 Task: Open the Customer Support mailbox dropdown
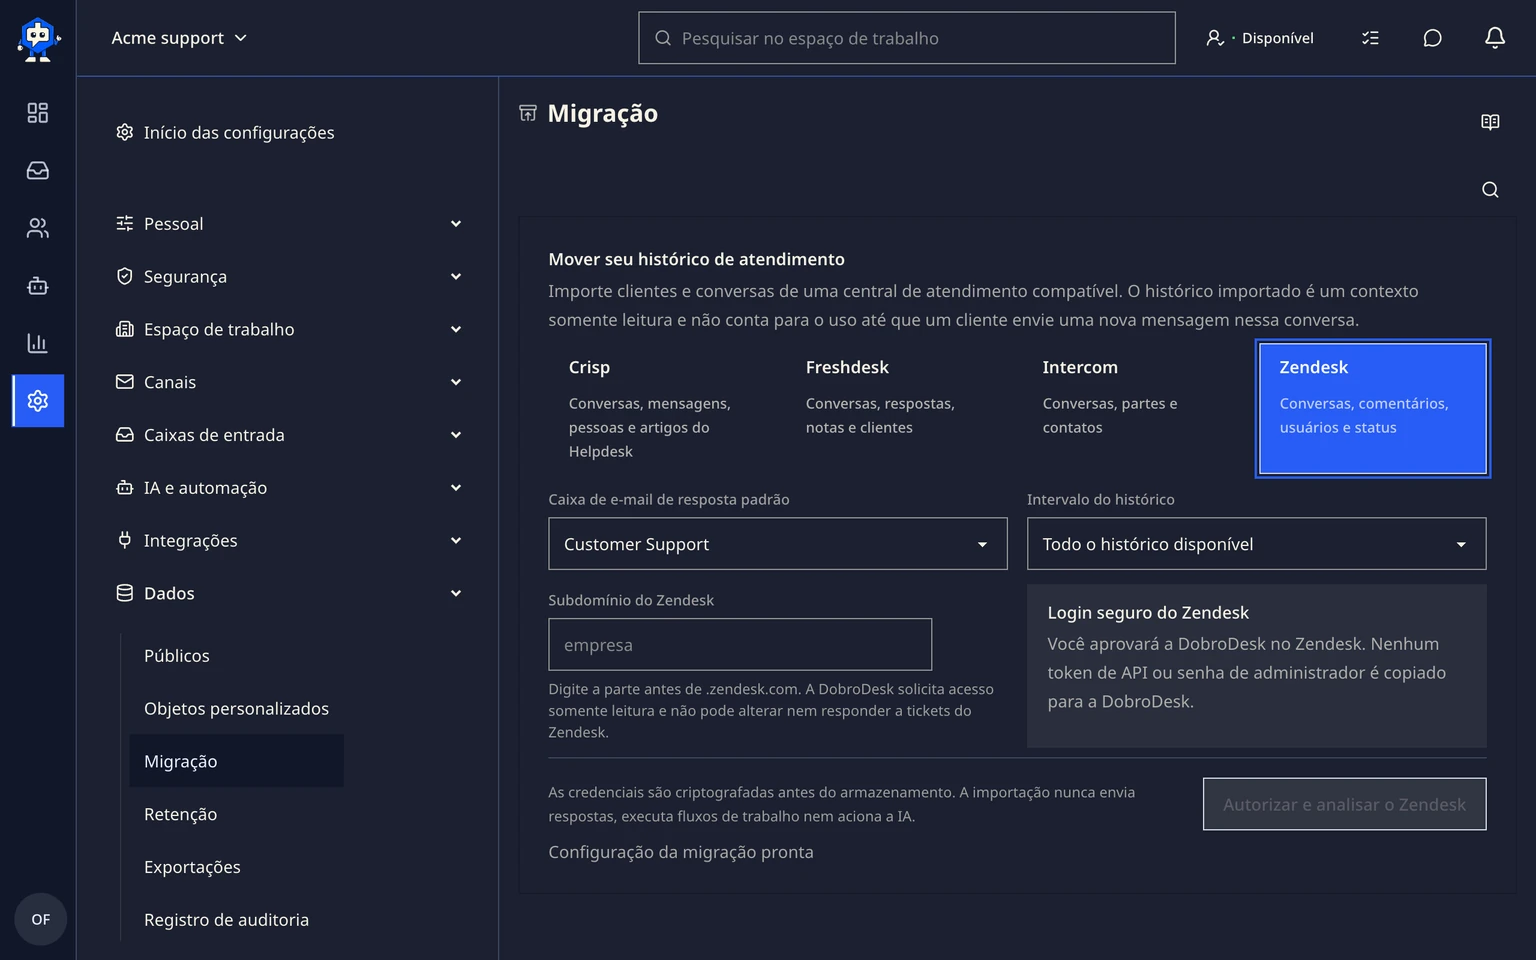click(778, 544)
